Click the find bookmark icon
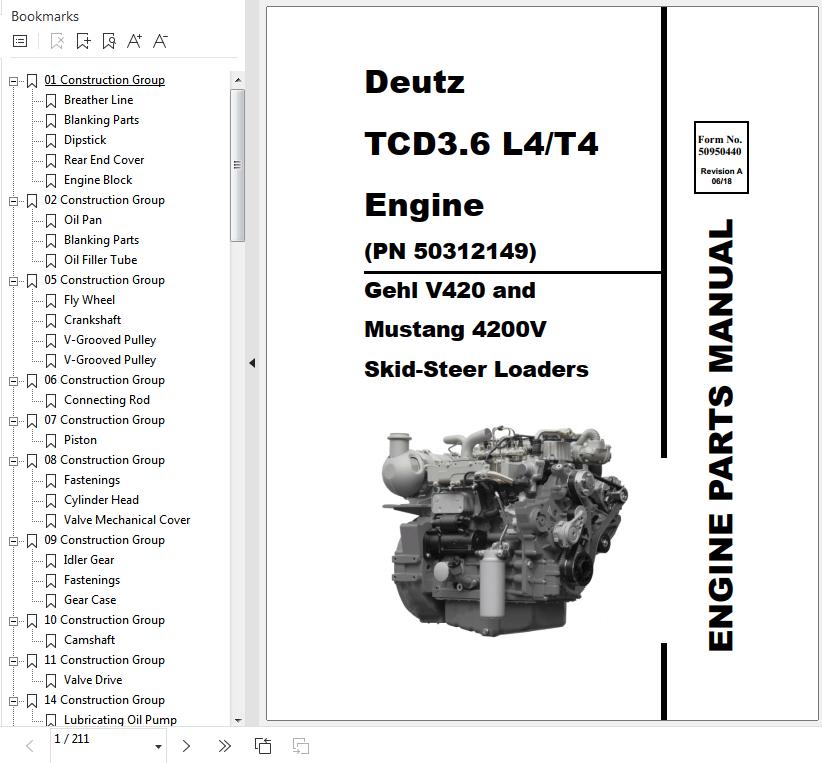 (x=109, y=41)
